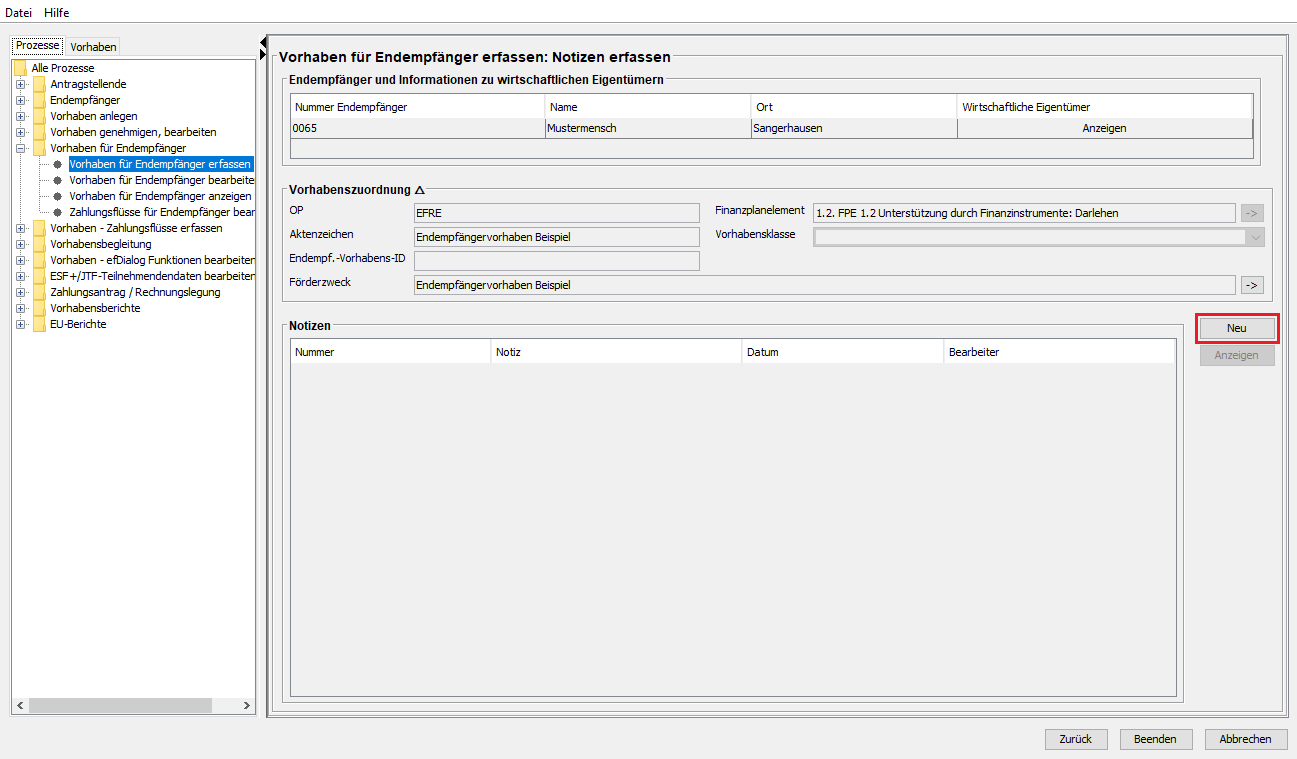Open the Datei menu
The height and width of the screenshot is (759, 1297).
[x=19, y=12]
